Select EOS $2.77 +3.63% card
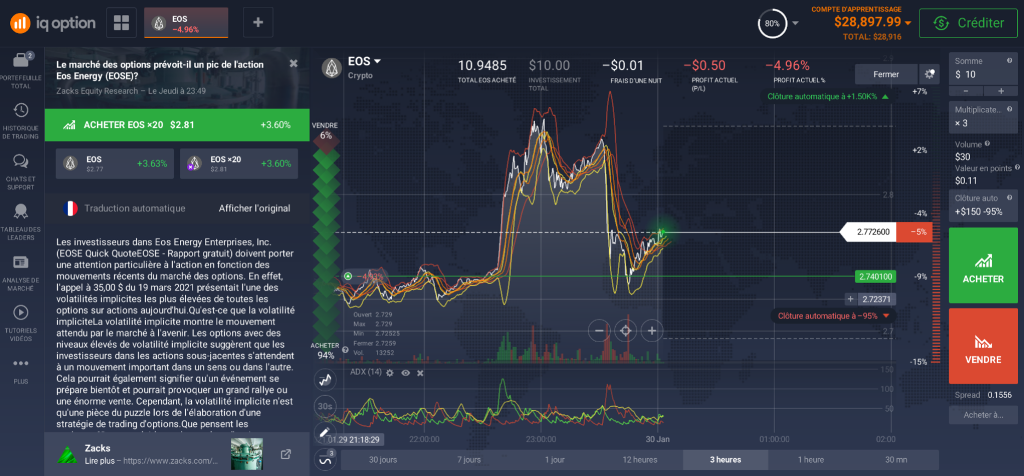This screenshot has height=476, width=1024. point(114,163)
